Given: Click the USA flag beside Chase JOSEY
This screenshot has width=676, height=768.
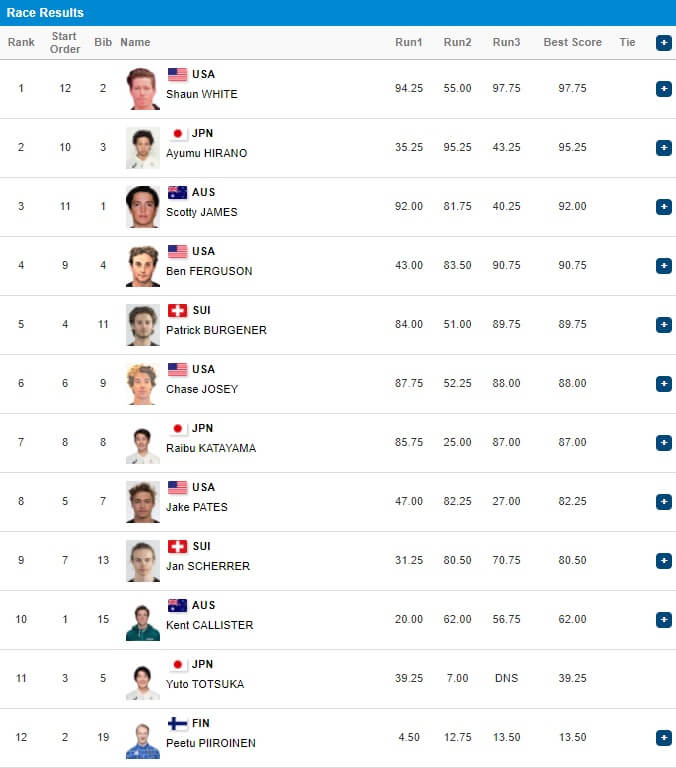Looking at the screenshot, I should [x=177, y=369].
